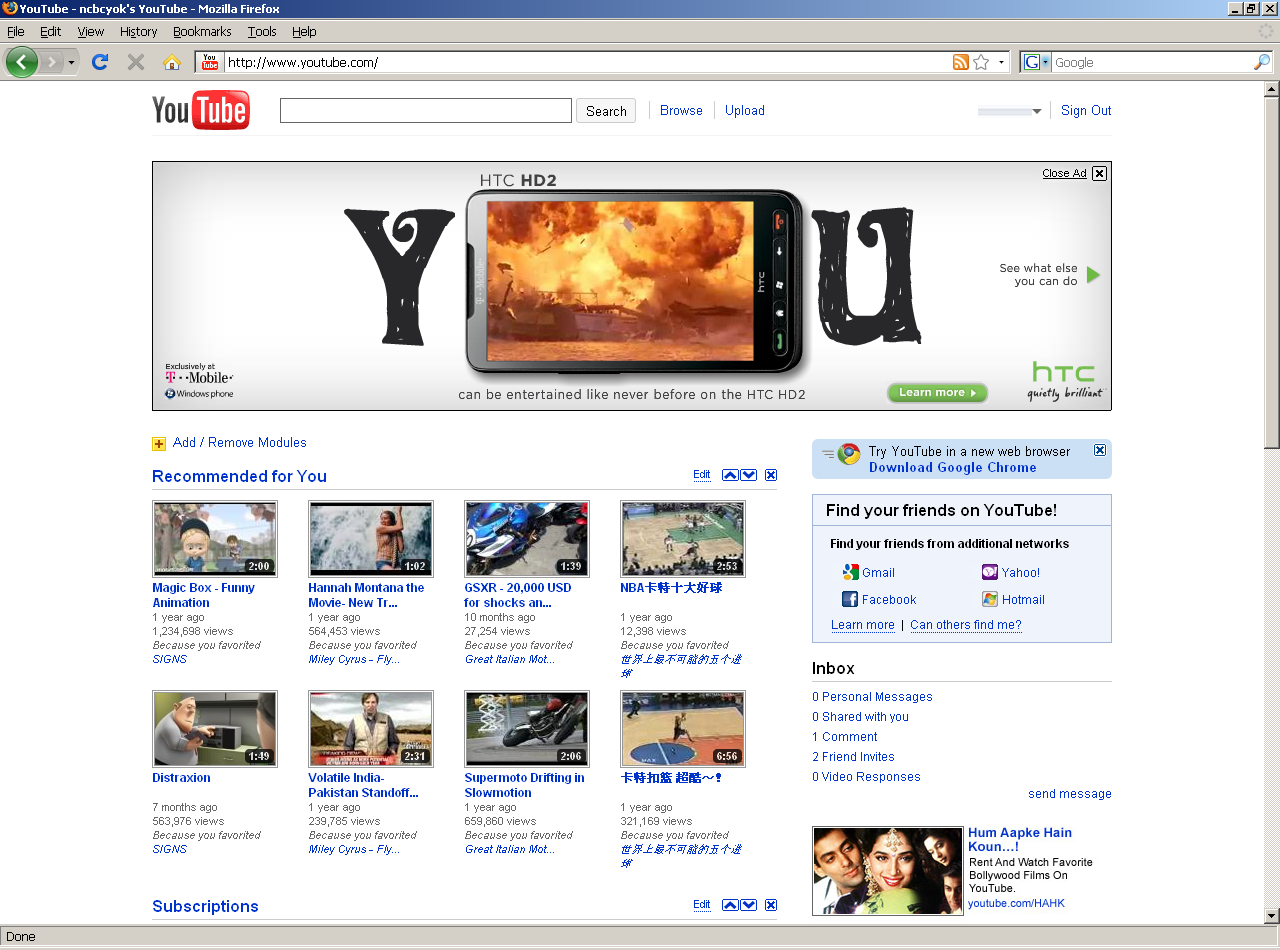Move the Recommended for You module up

730,475
